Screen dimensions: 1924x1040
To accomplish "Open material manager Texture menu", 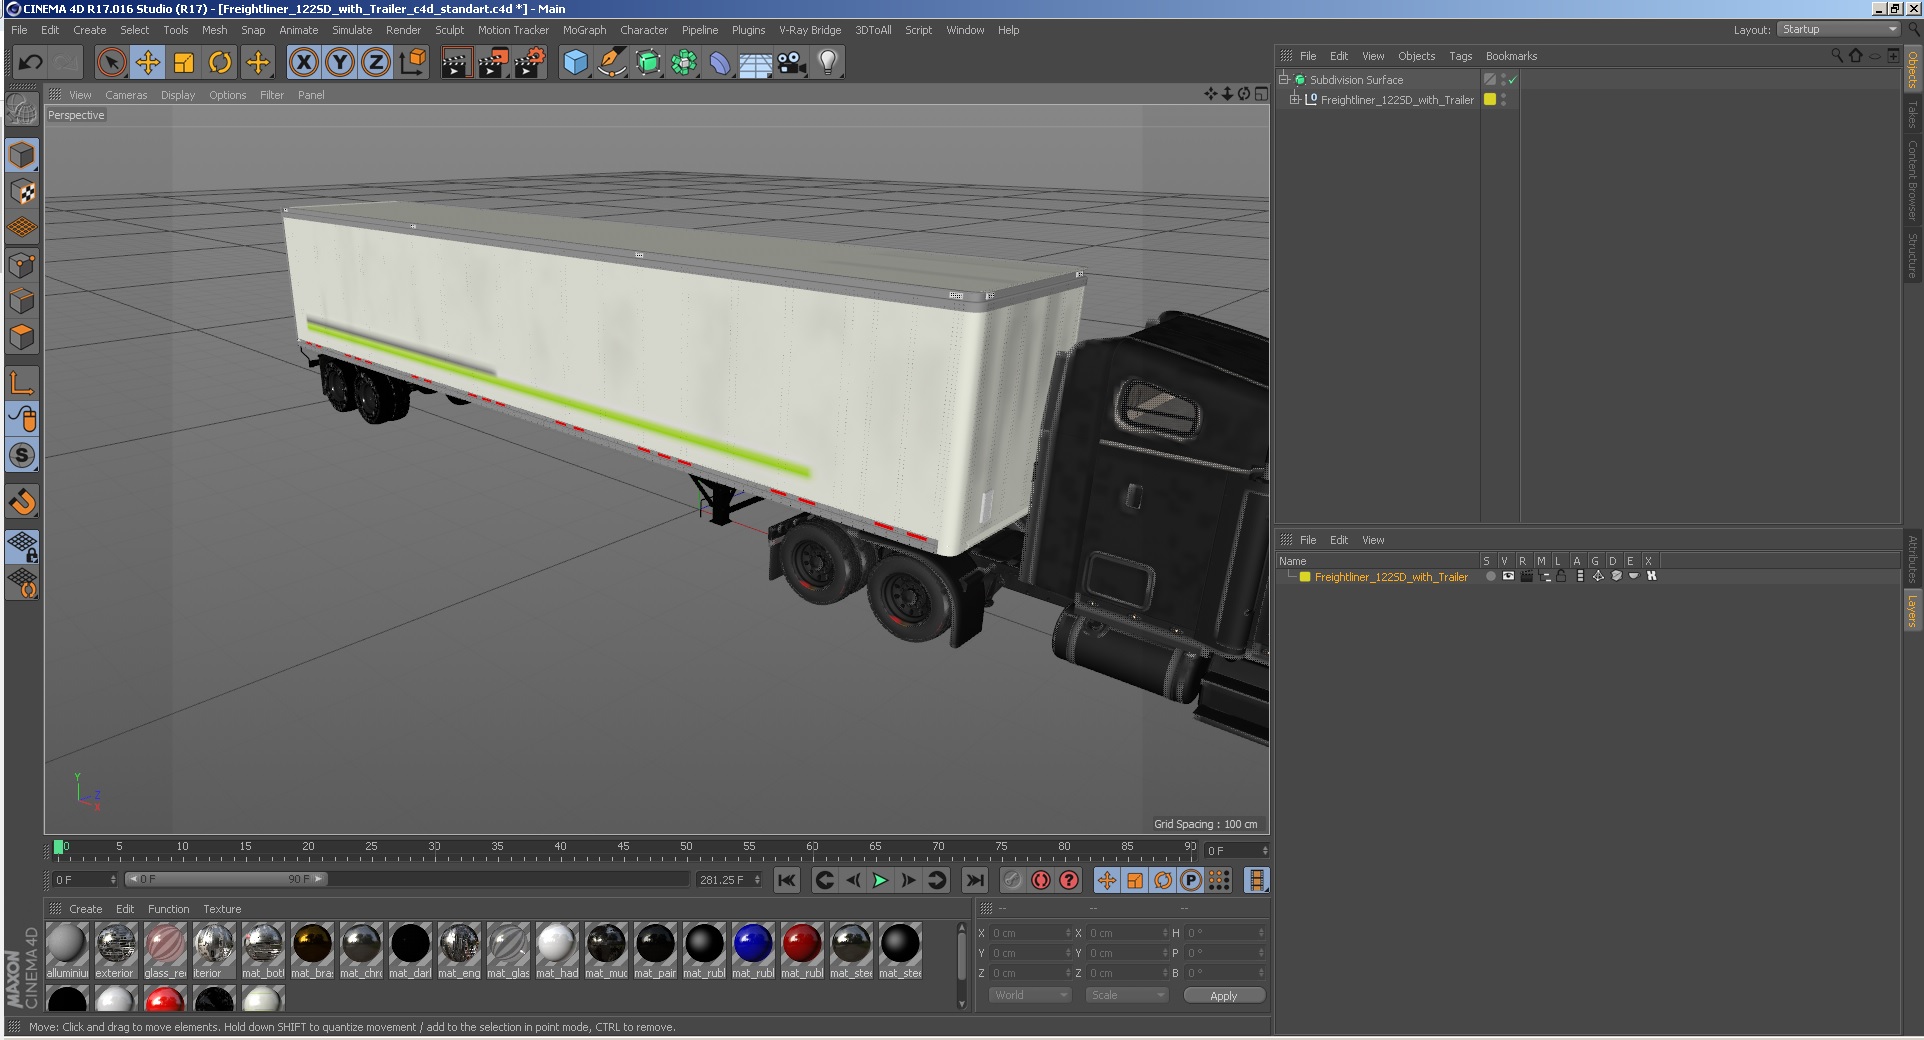I will (222, 909).
